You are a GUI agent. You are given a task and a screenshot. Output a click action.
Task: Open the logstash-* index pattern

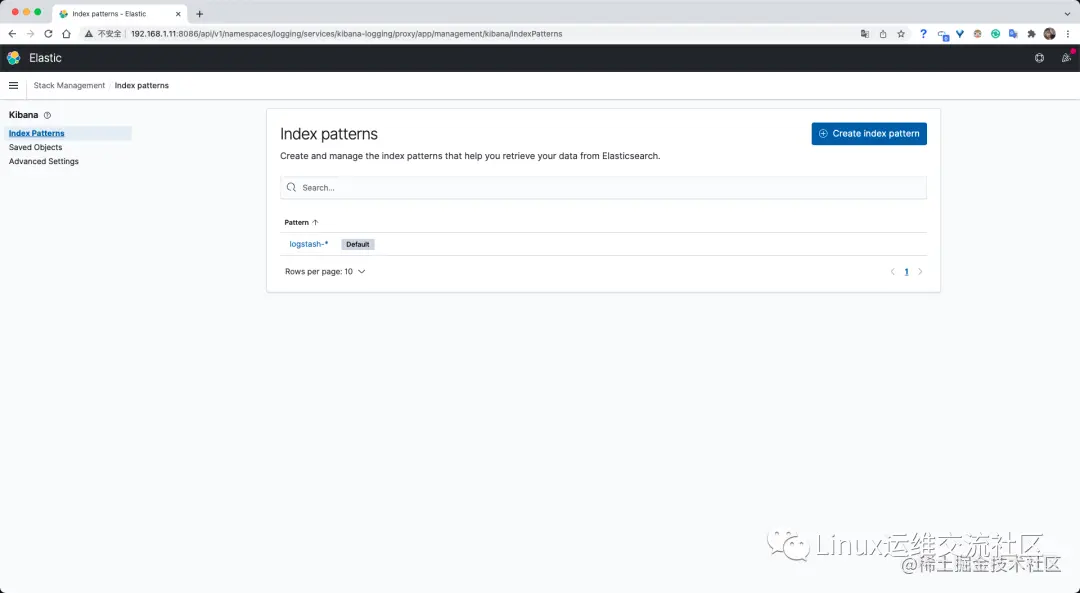[x=309, y=244]
